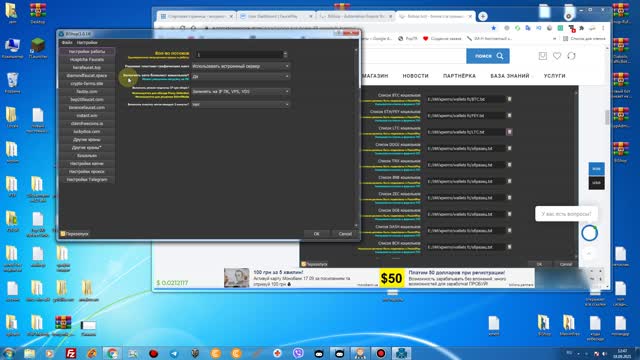Click the bookmark star icon in address bar
The width and height of the screenshot is (640, 360).
pyautogui.click(x=494, y=28)
